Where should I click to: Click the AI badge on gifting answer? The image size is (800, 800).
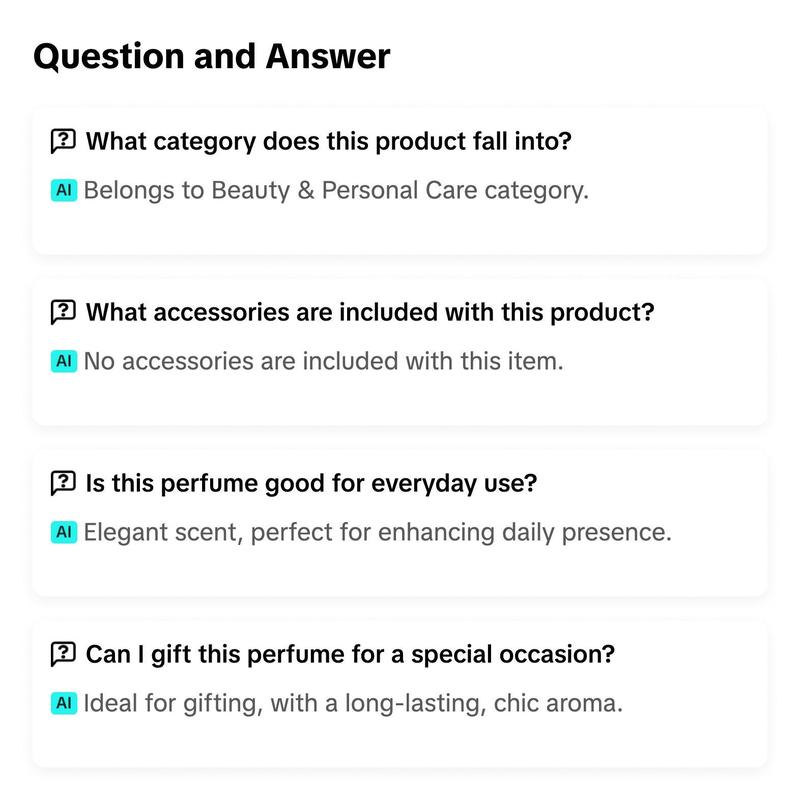tap(64, 703)
